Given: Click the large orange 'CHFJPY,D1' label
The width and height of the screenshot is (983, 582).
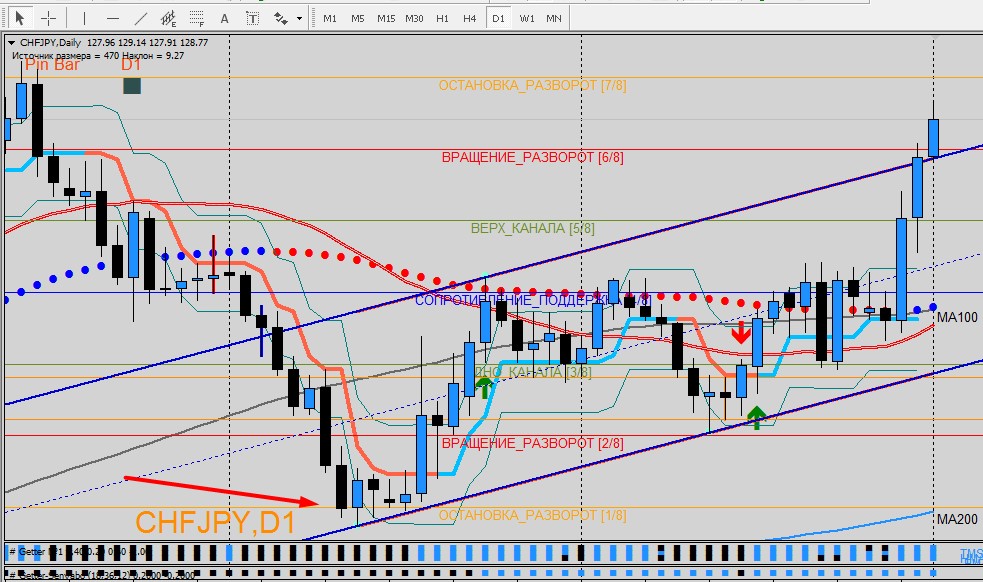Looking at the screenshot, I should [x=215, y=522].
